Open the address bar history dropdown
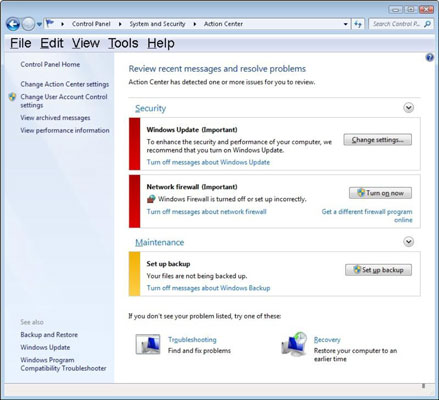The width and height of the screenshot is (439, 400). point(346,24)
